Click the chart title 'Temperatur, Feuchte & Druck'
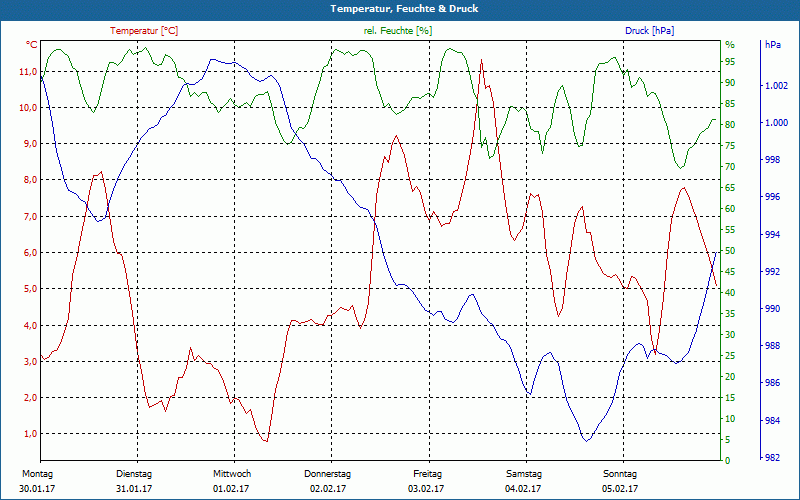 404,9
